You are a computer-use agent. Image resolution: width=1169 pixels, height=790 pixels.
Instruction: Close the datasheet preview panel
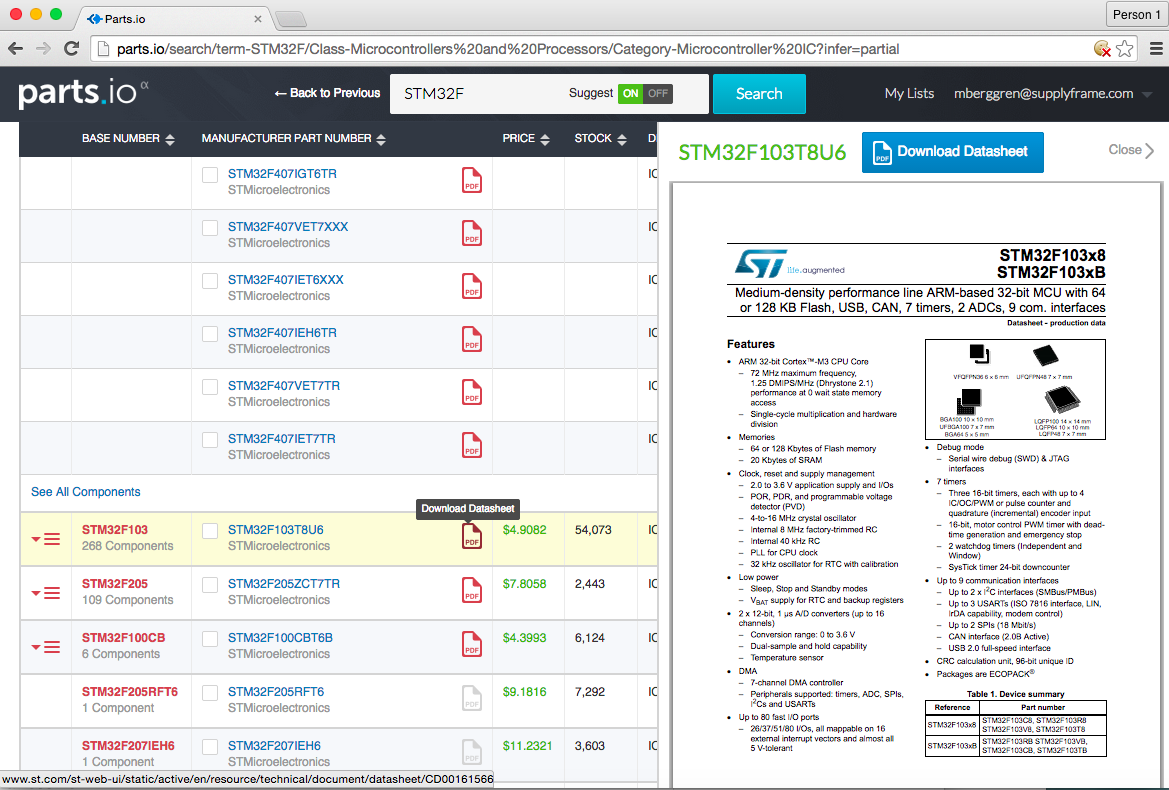(1131, 150)
